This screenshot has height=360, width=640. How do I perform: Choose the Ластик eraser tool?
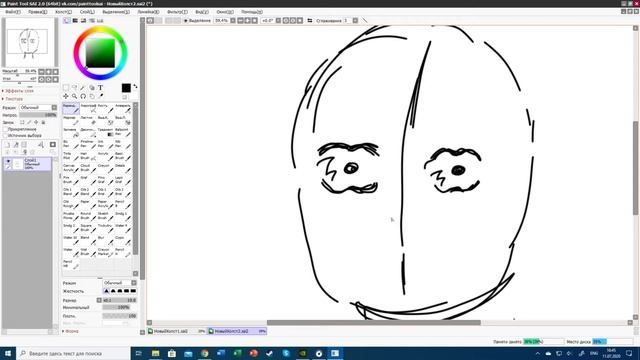88,120
